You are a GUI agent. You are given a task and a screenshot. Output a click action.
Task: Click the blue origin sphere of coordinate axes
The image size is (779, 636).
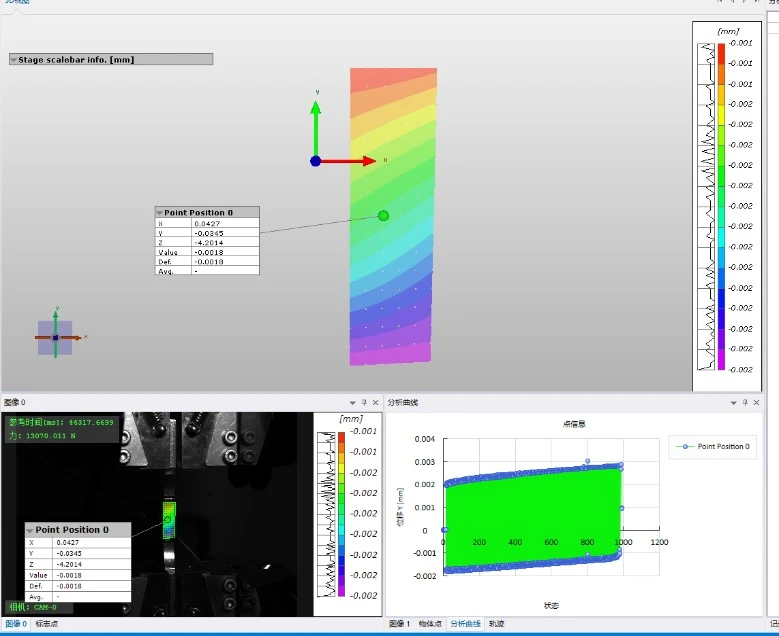(315, 160)
